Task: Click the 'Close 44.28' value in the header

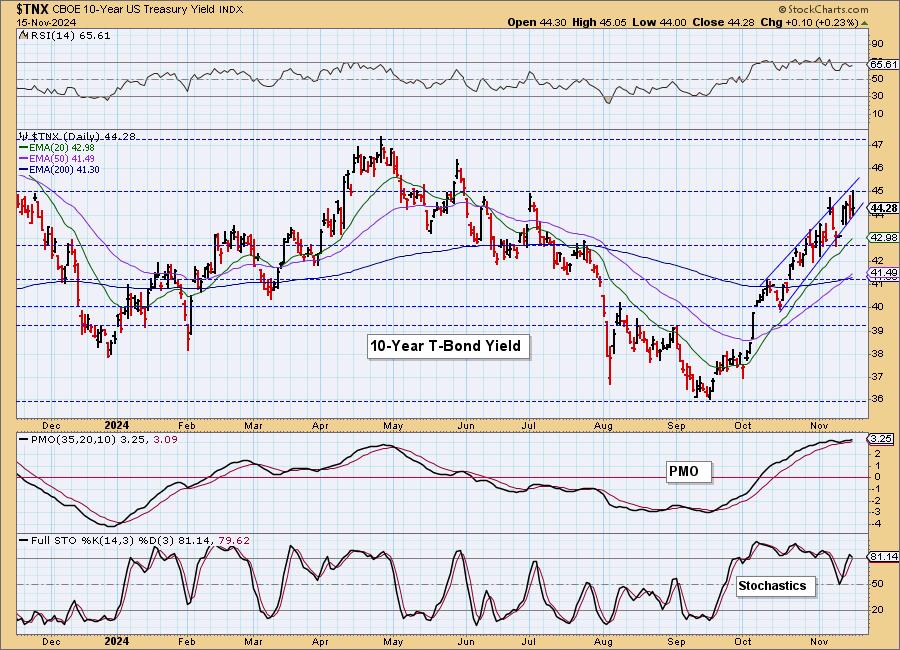Action: point(723,22)
